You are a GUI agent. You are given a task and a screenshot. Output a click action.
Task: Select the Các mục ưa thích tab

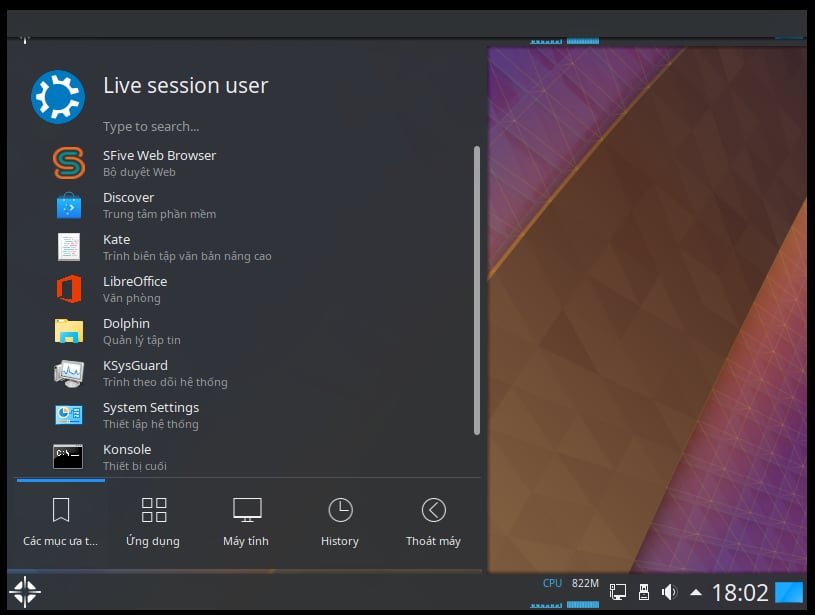[61, 522]
